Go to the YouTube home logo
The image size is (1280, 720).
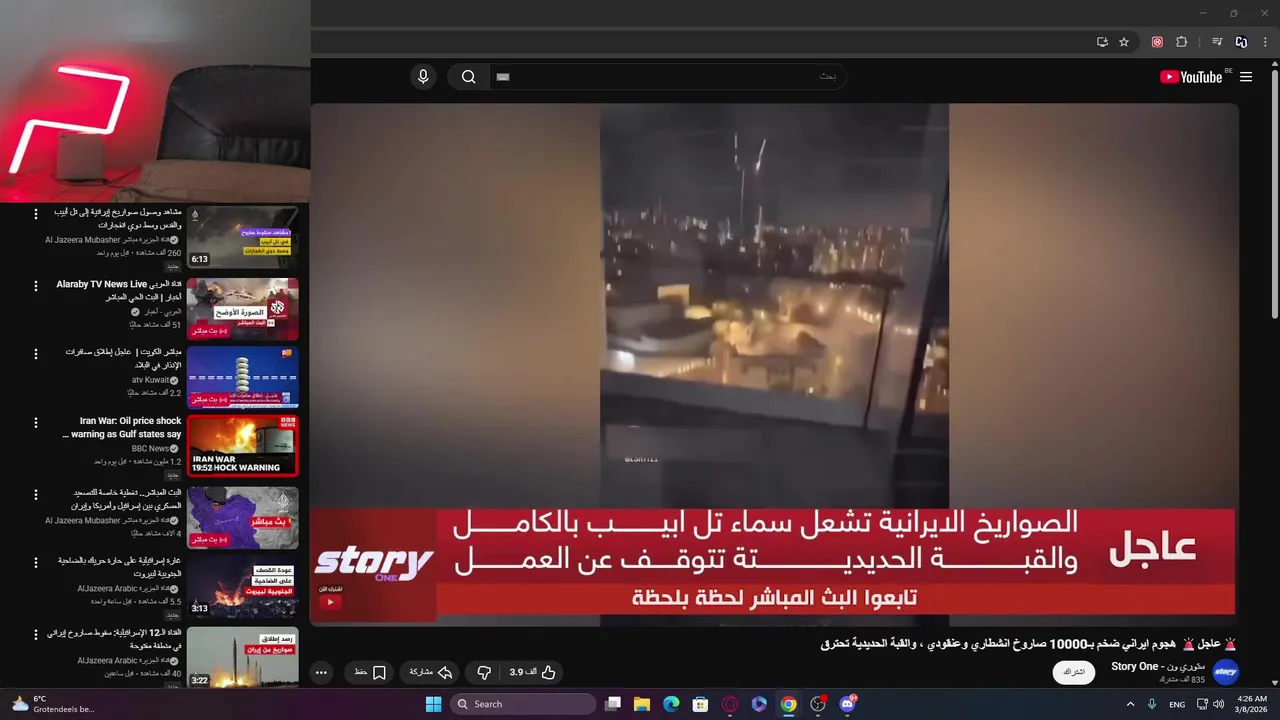click(x=1191, y=77)
